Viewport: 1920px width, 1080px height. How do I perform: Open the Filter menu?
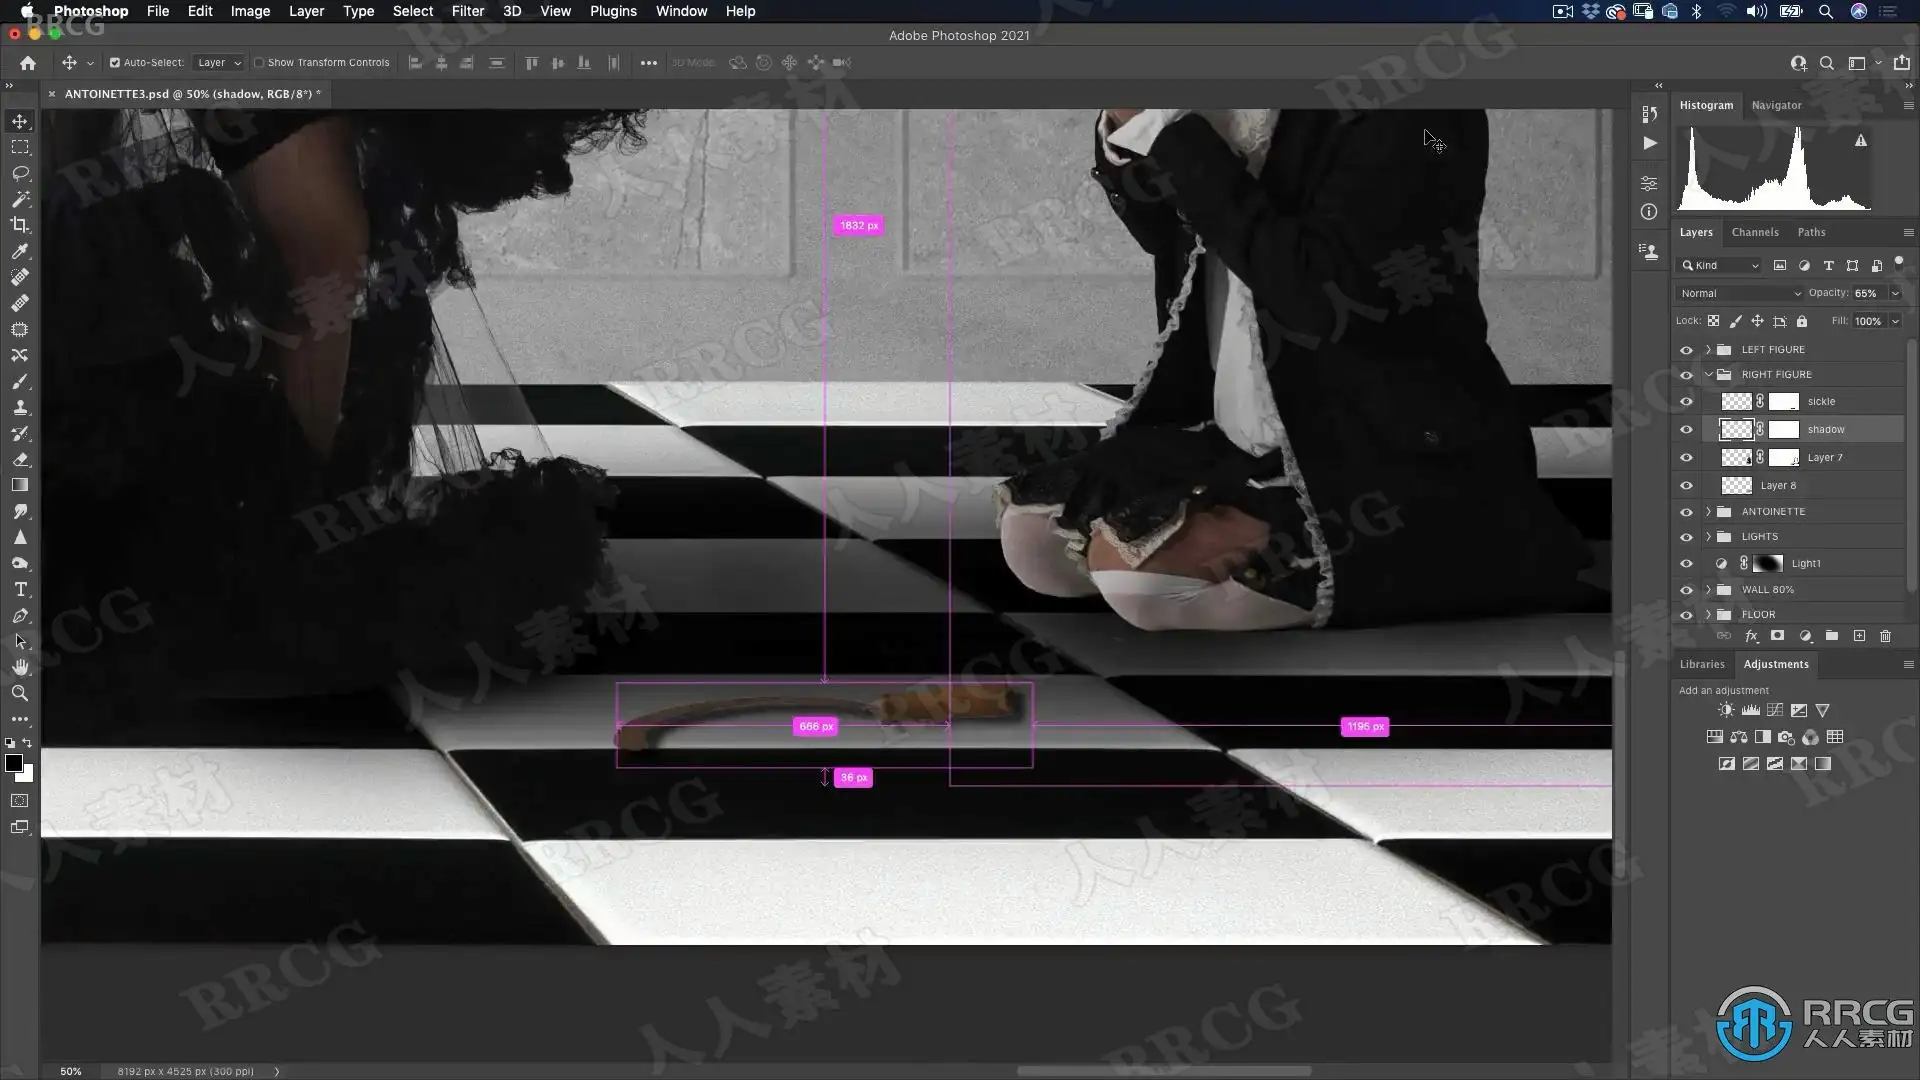[467, 11]
